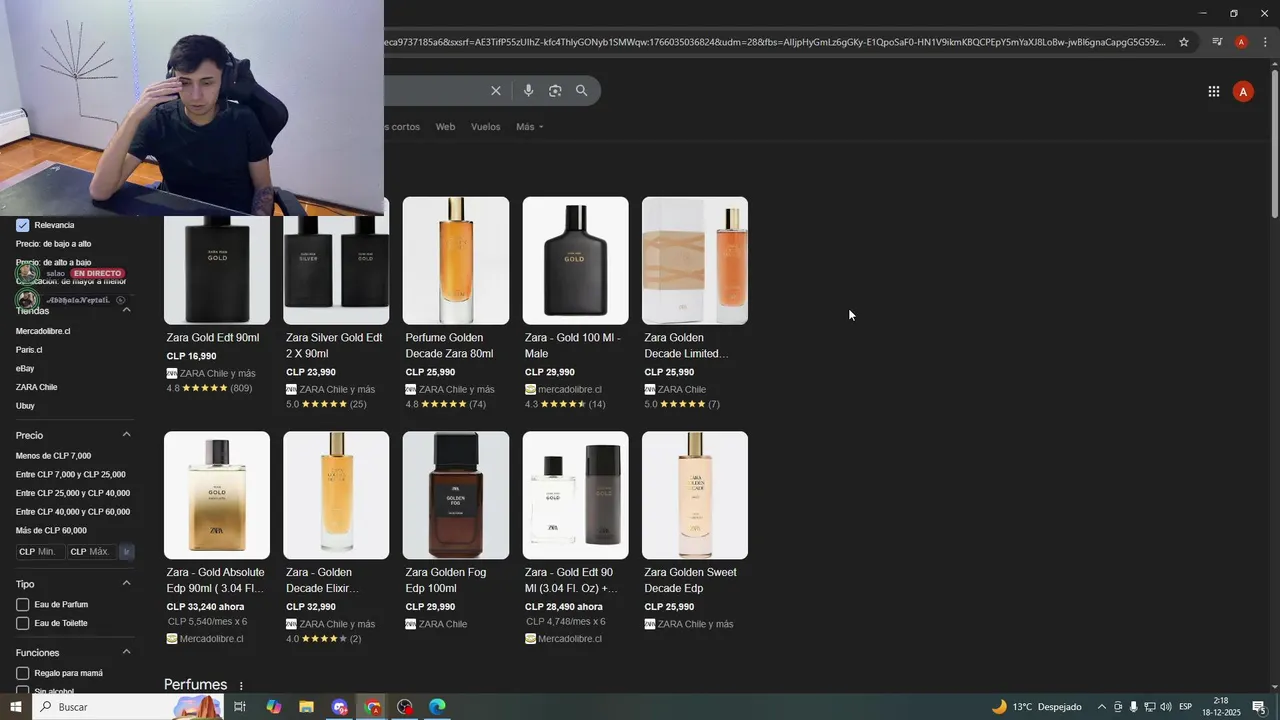Image resolution: width=1280 pixels, height=720 pixels.
Task: Switch to the Vuelos search tab
Action: click(485, 127)
